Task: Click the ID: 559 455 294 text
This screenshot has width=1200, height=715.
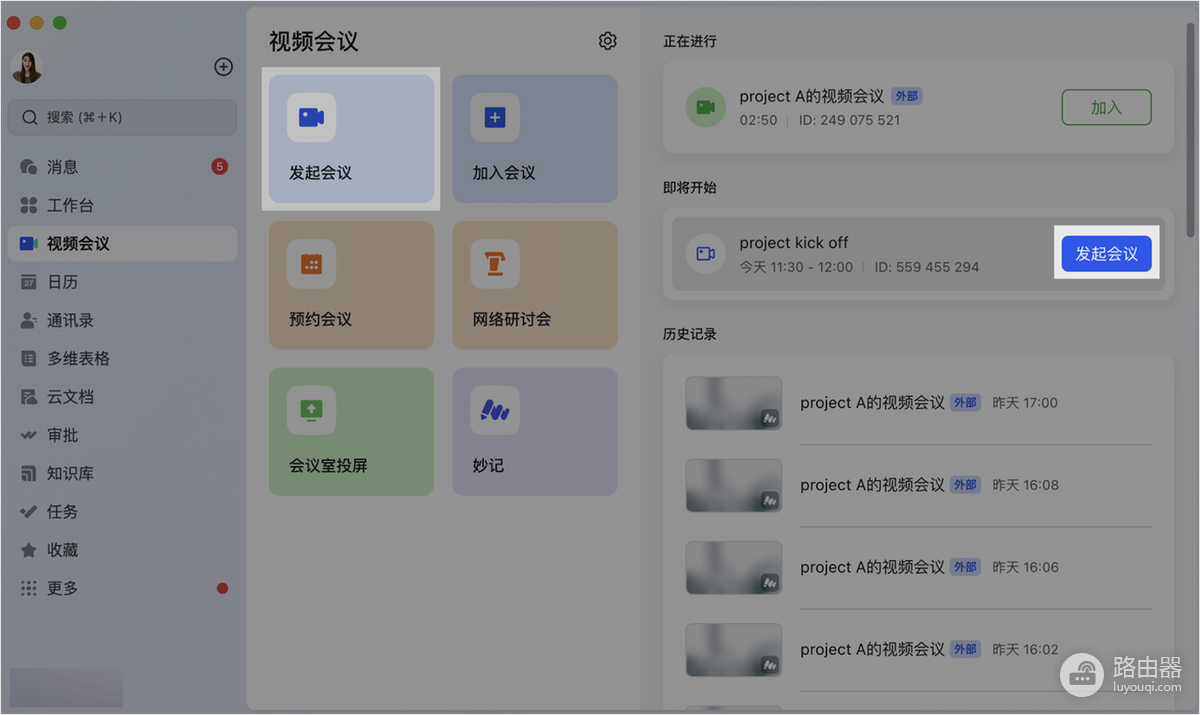Action: [927, 267]
